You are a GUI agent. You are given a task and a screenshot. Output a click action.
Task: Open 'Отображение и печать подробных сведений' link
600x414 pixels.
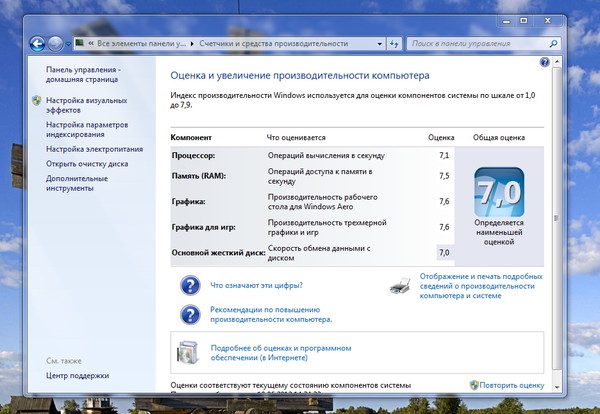(481, 286)
